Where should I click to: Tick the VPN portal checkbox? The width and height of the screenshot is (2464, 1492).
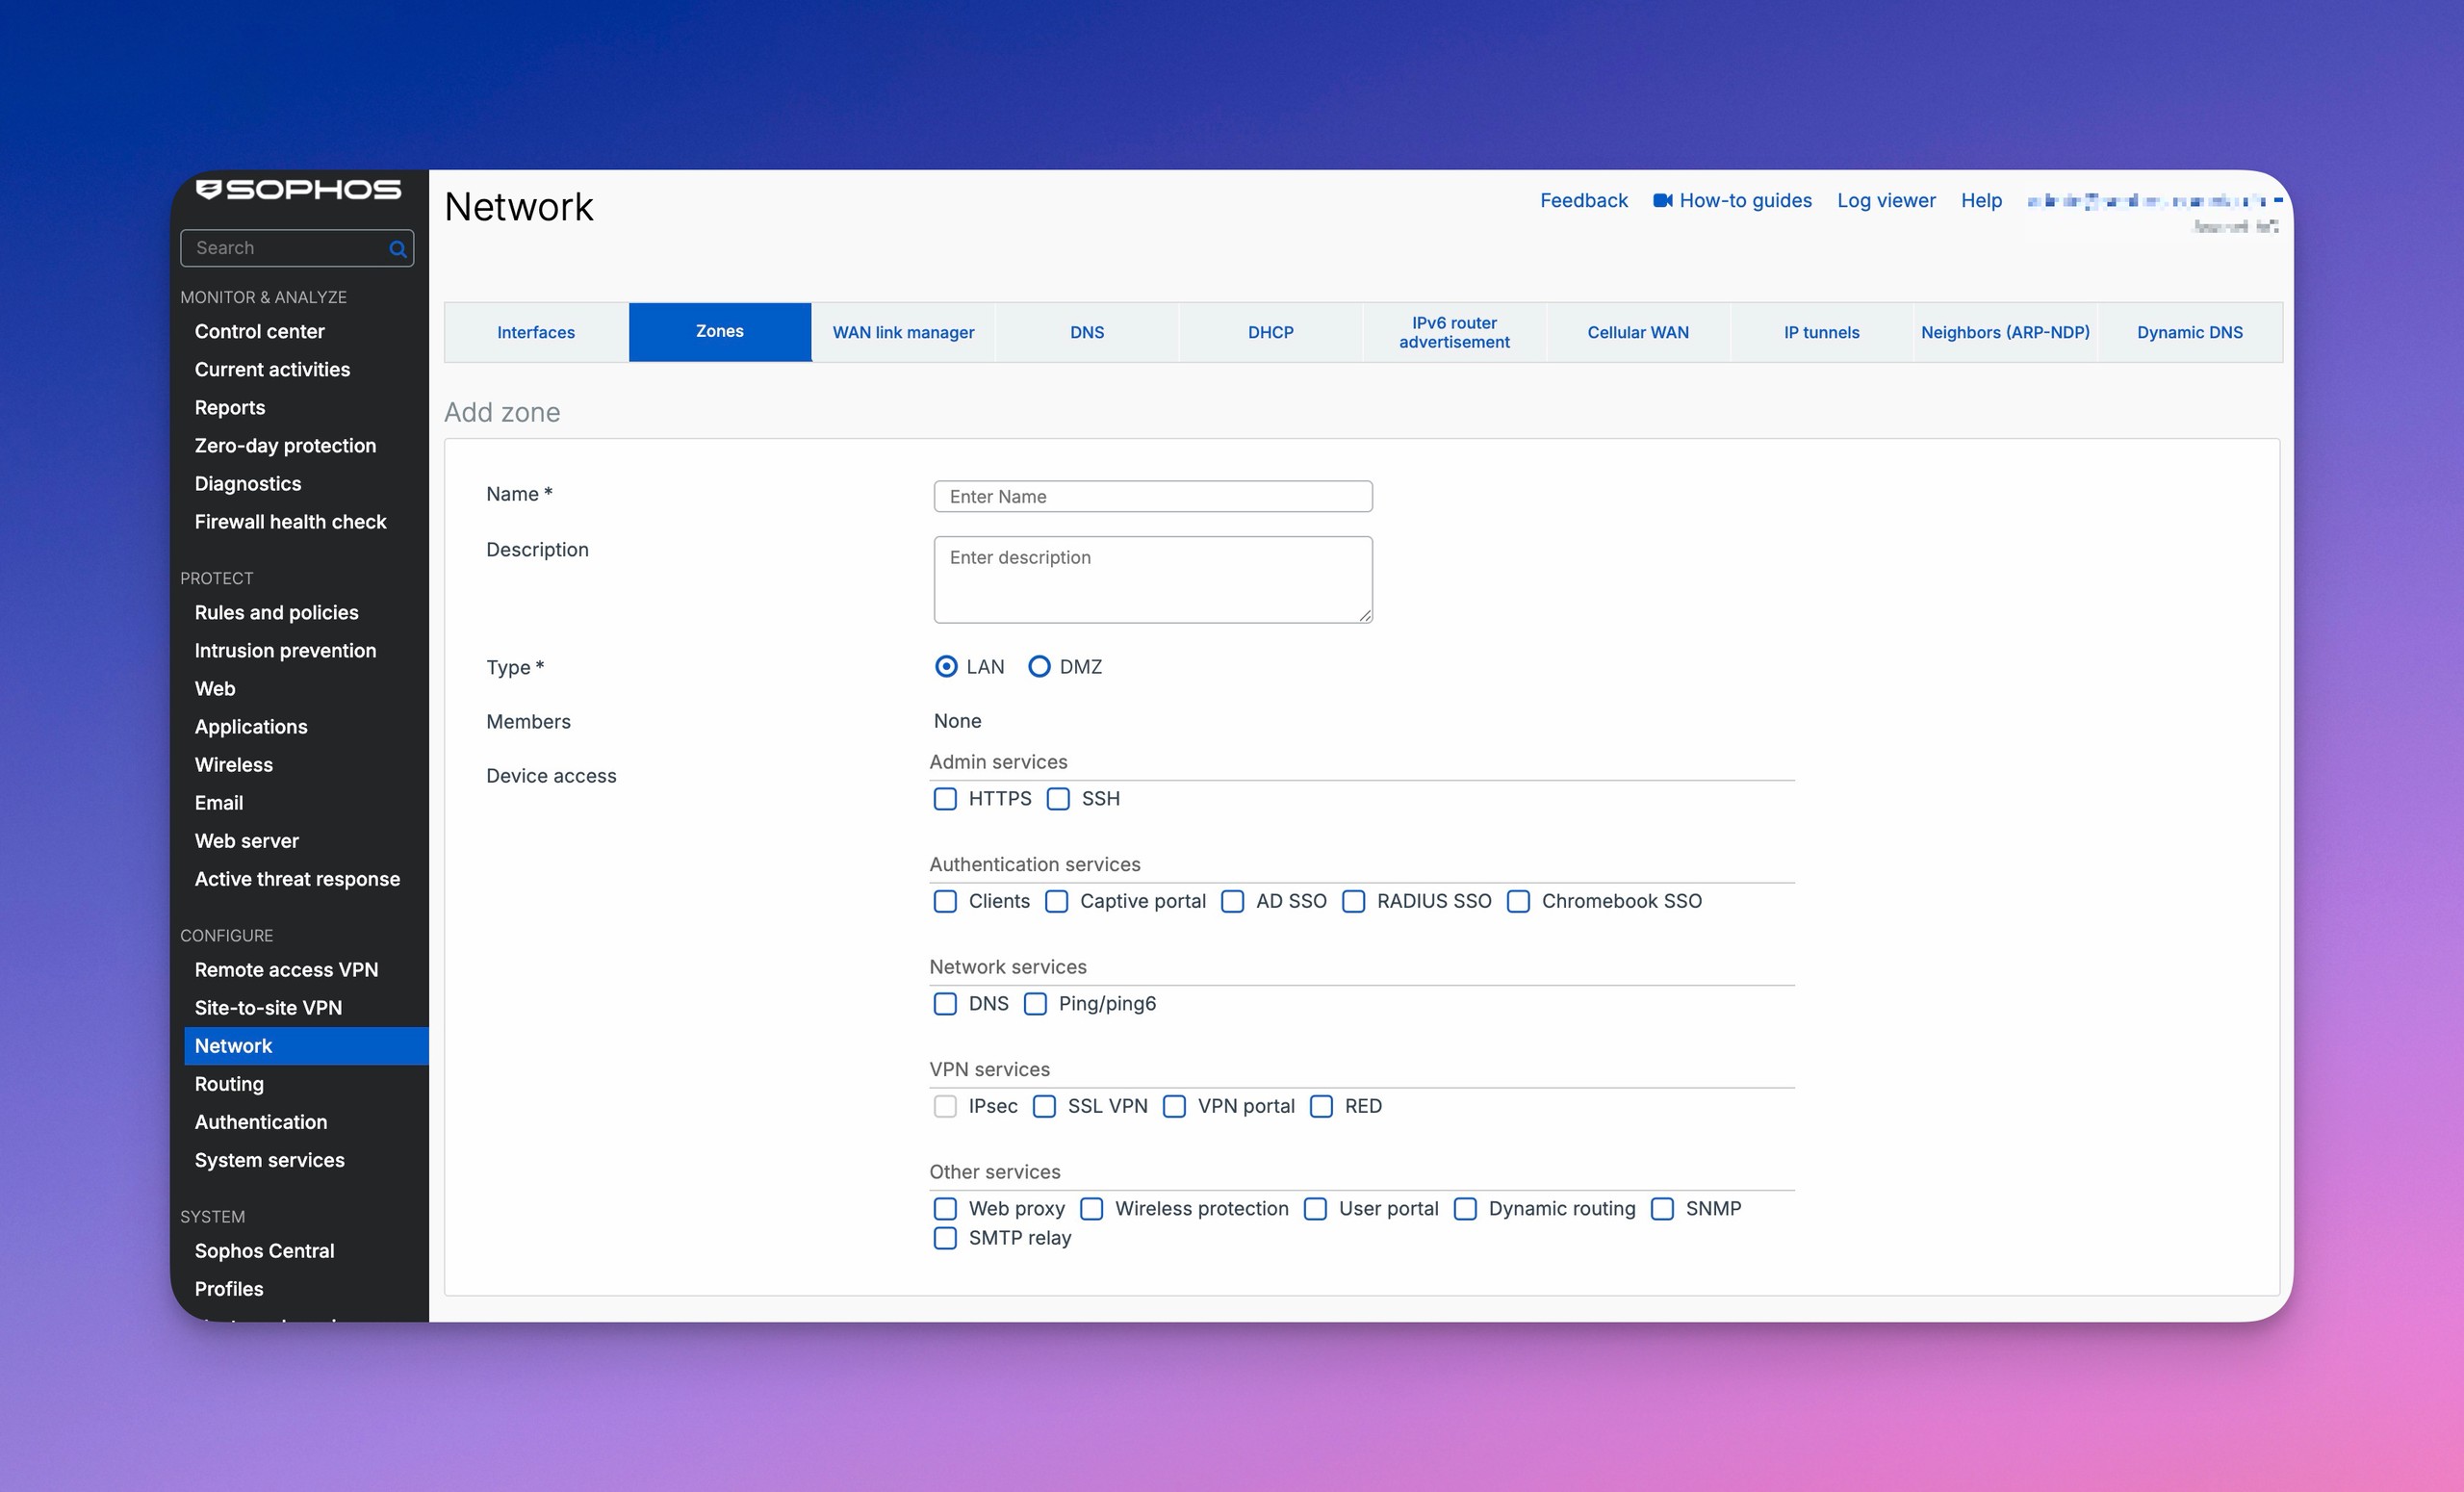pyautogui.click(x=1174, y=1106)
